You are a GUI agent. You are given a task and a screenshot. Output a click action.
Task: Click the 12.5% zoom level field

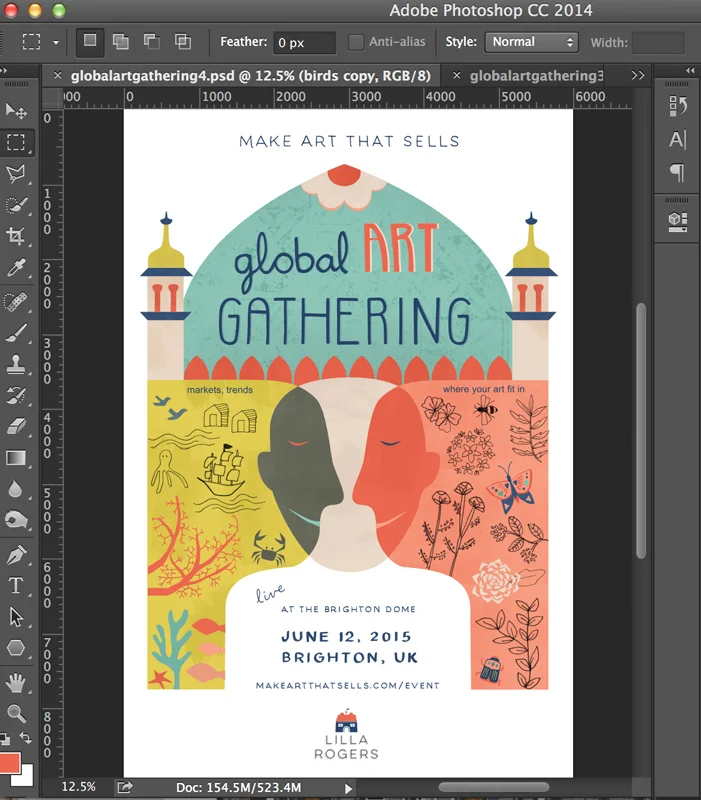79,787
